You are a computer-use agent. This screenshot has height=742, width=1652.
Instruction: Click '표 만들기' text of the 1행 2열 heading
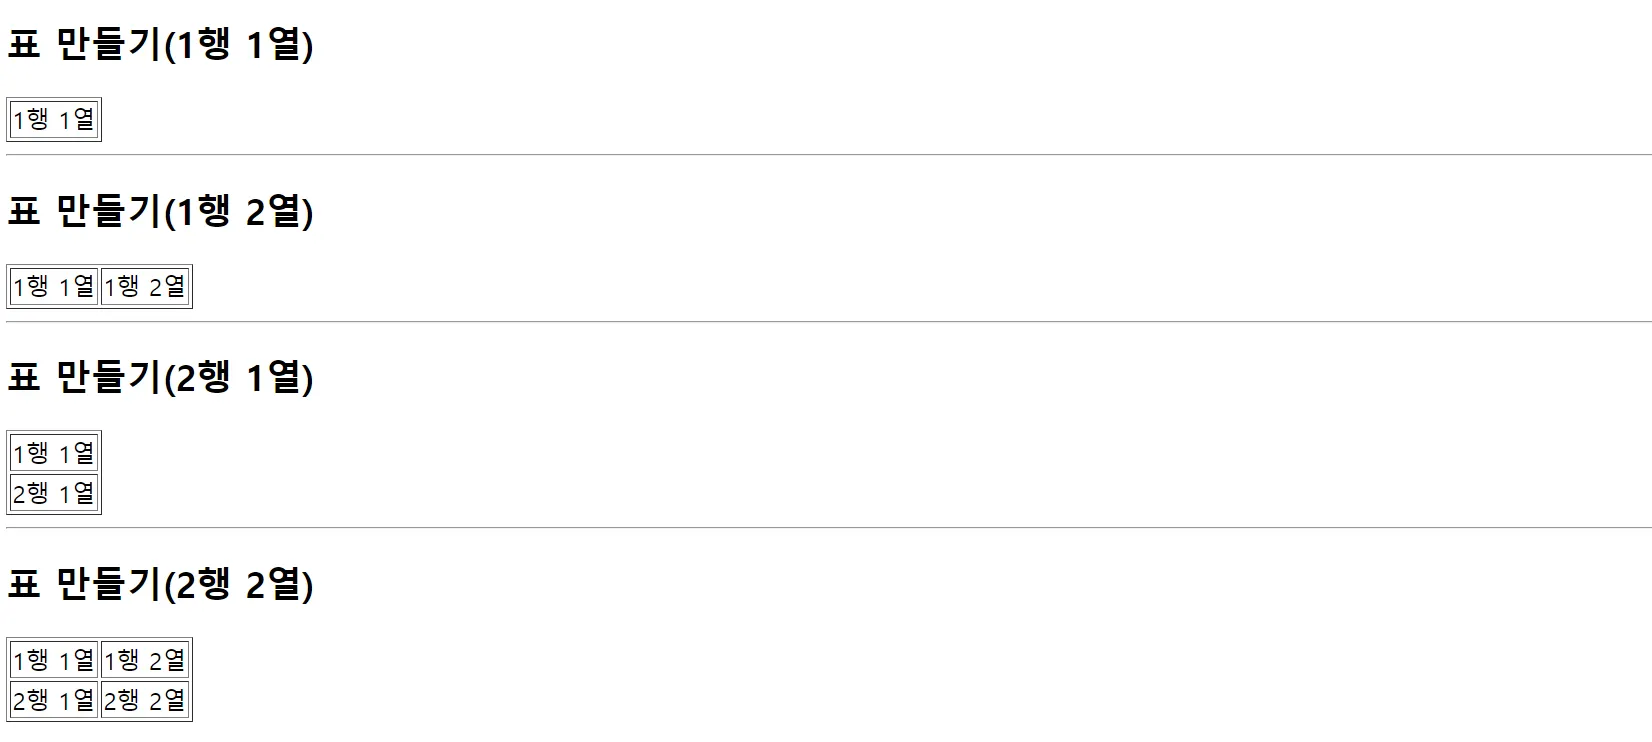(84, 211)
